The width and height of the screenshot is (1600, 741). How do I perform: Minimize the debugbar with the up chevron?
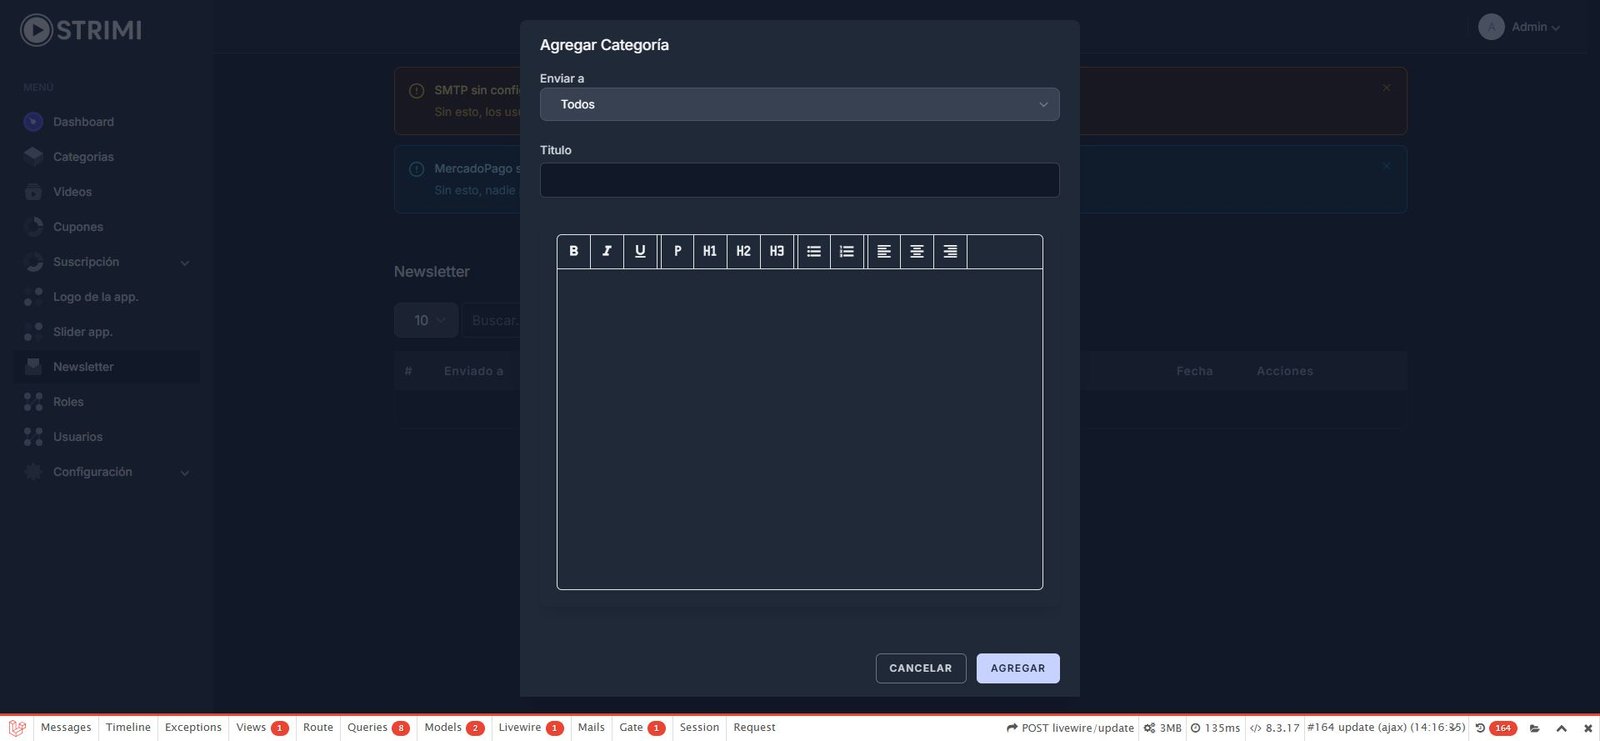click(1561, 728)
